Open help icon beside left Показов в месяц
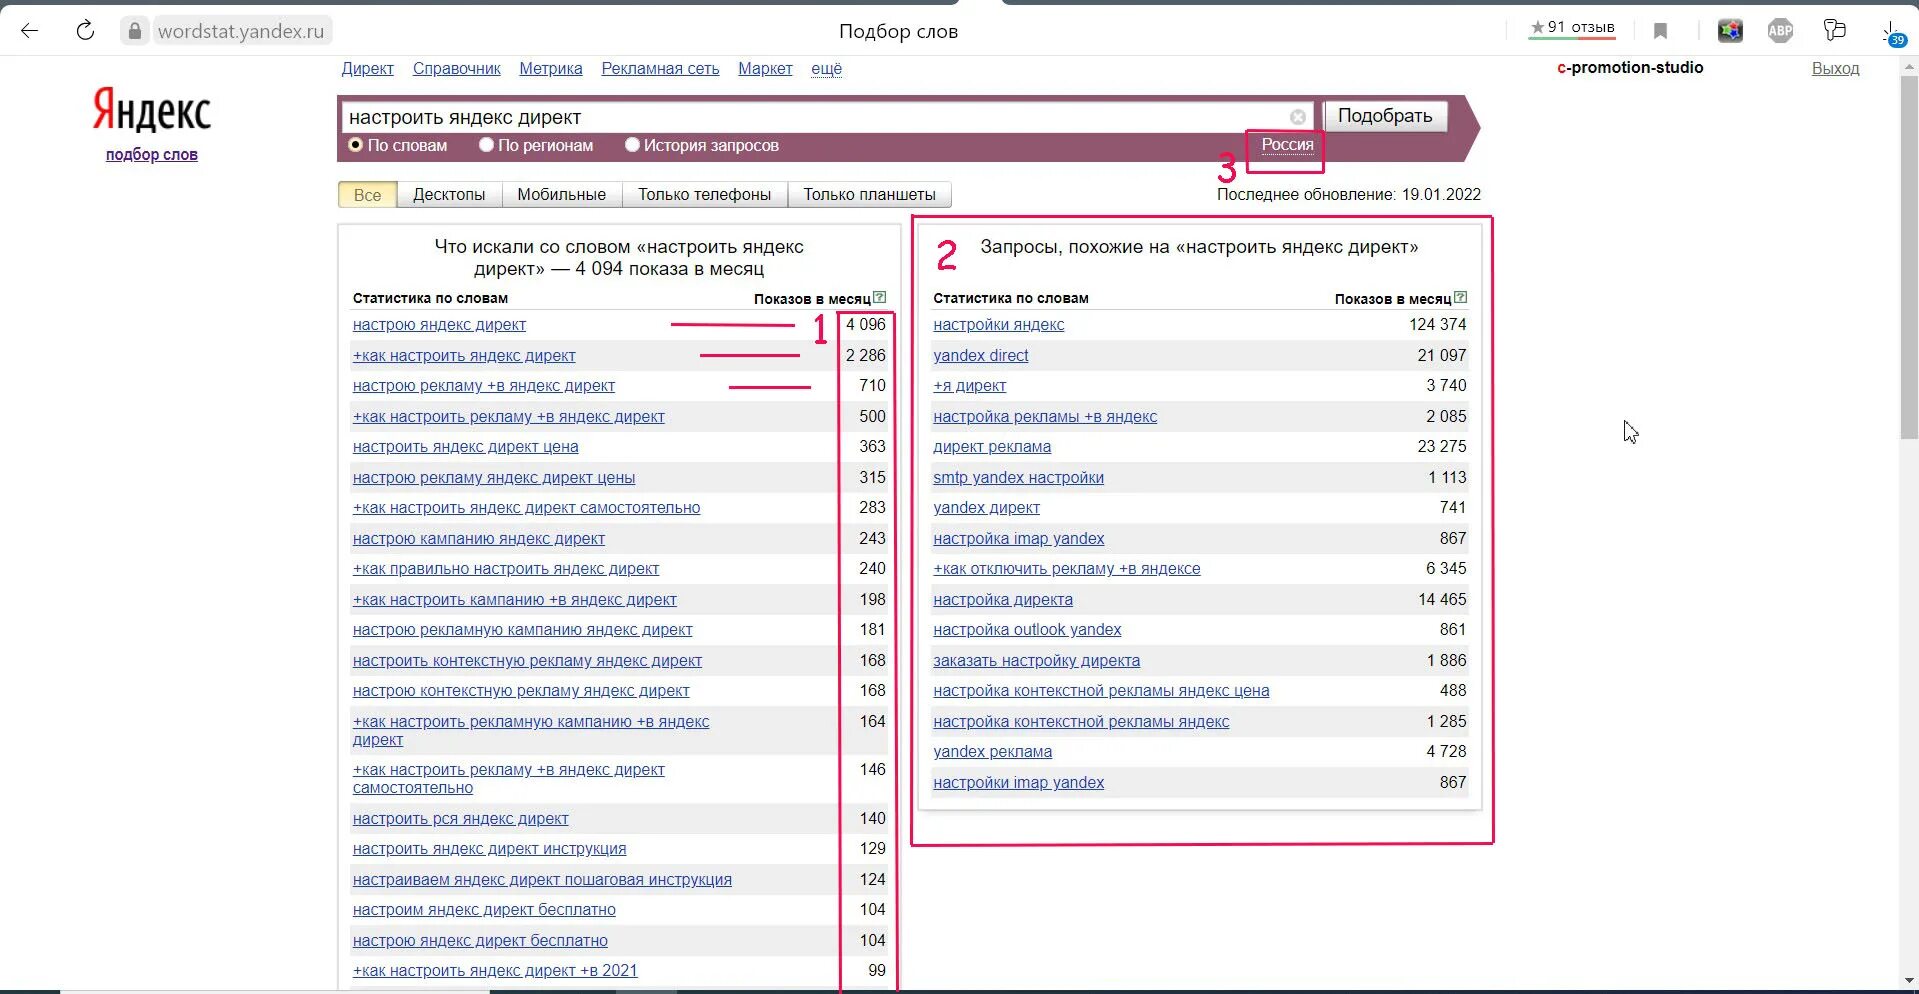This screenshot has height=994, width=1919. [880, 297]
